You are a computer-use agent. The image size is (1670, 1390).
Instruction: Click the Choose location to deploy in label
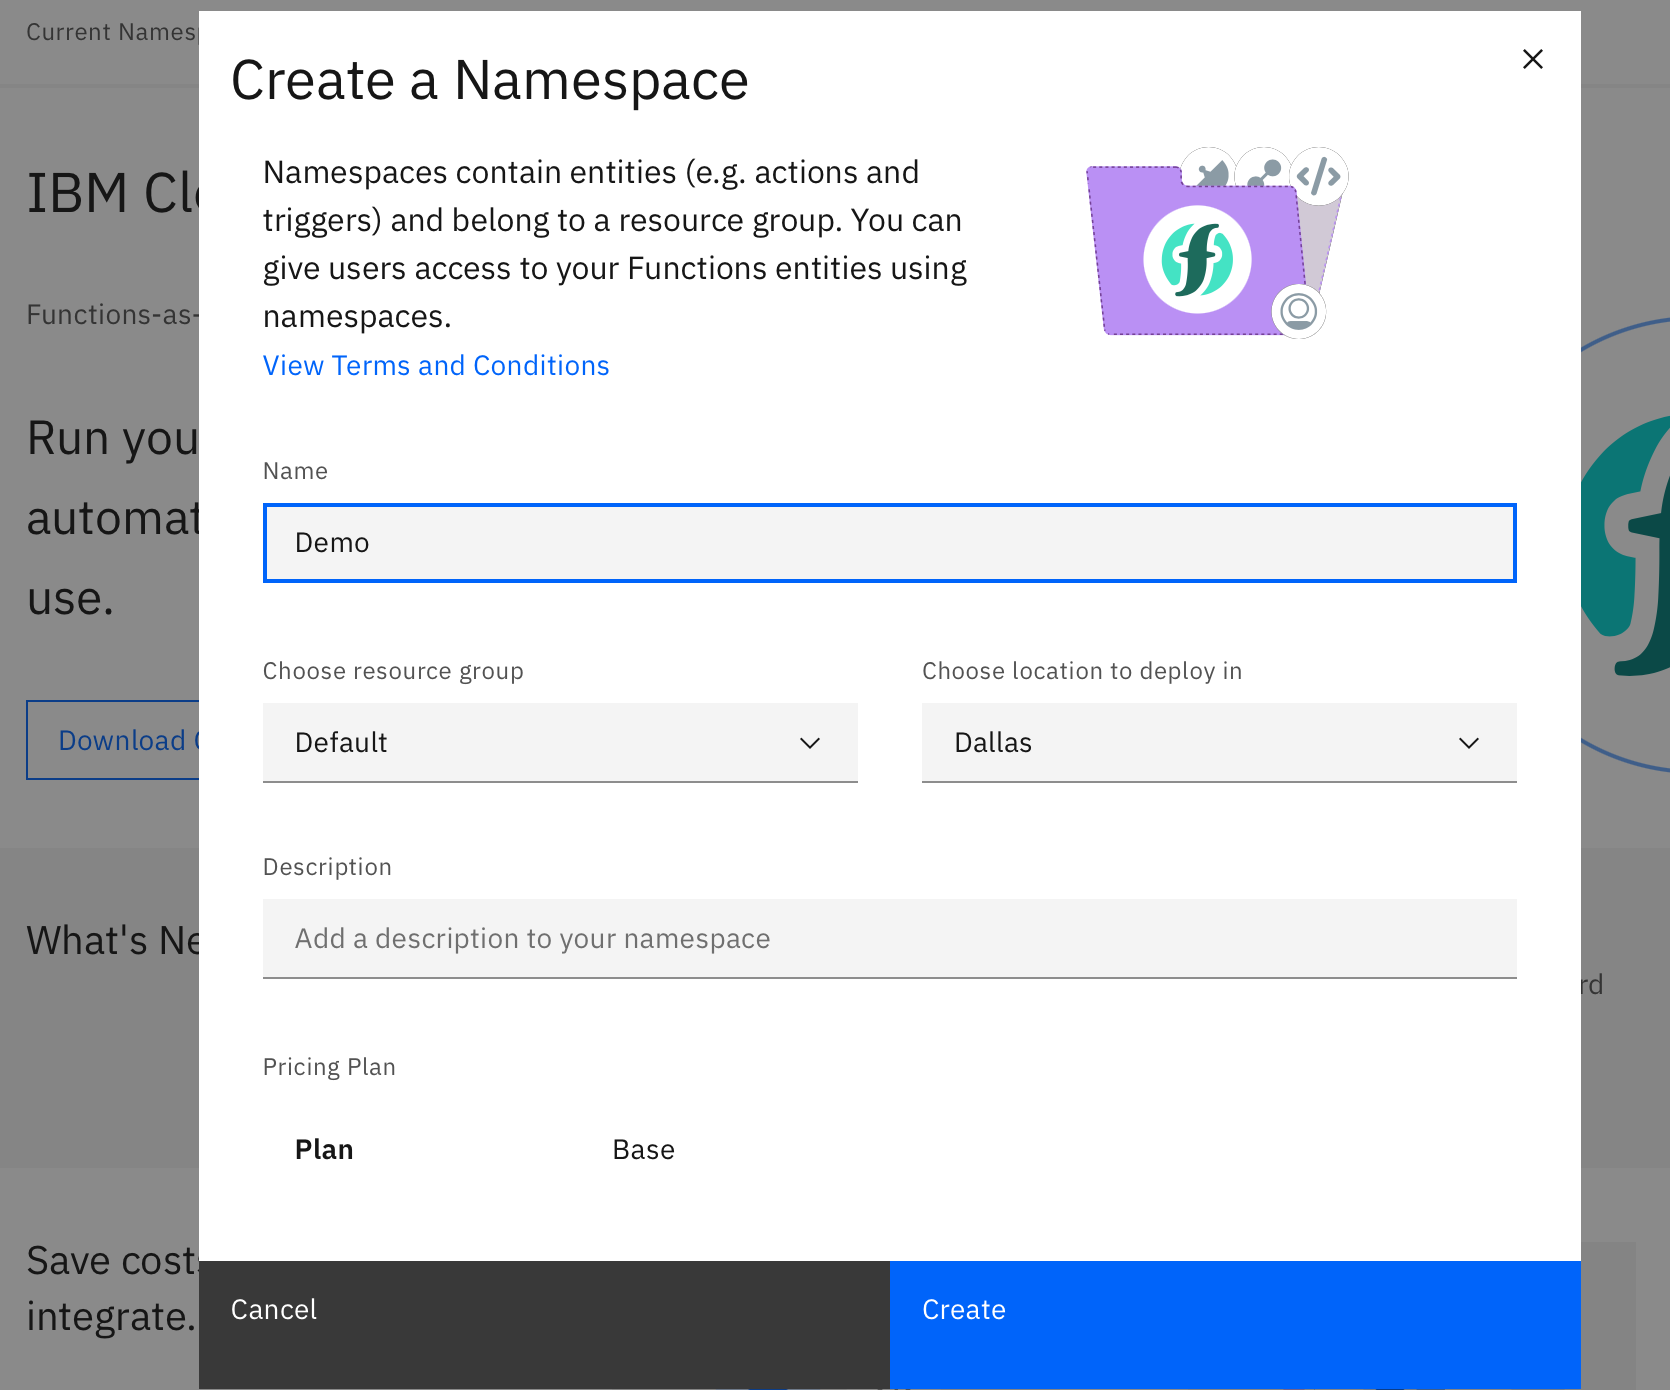1082,671
